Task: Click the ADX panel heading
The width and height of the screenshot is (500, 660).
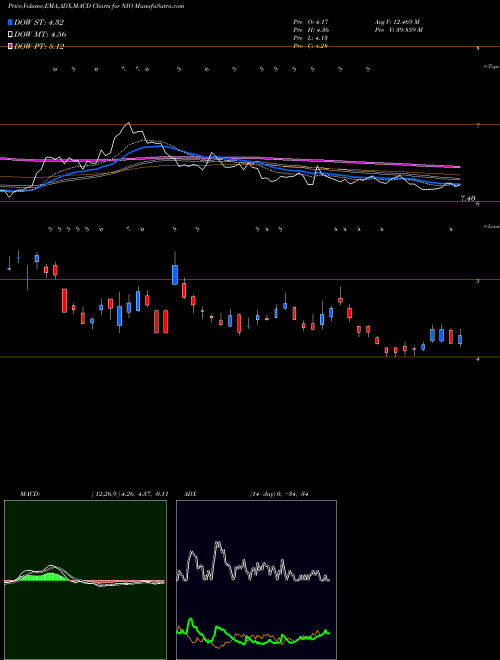Action: 191,494
